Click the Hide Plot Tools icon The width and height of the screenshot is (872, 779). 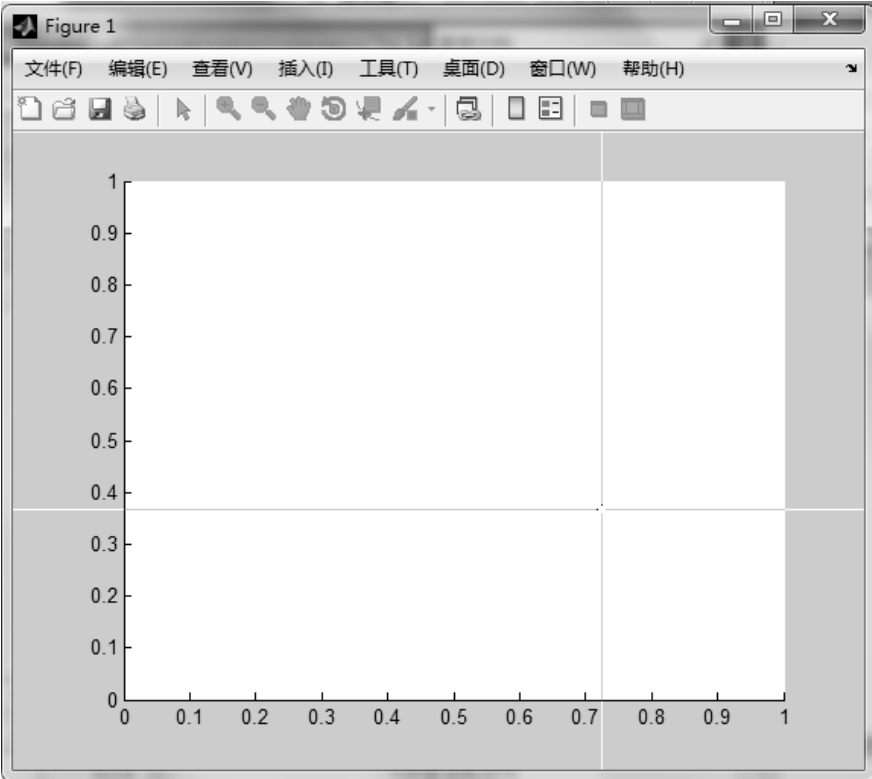tap(599, 109)
